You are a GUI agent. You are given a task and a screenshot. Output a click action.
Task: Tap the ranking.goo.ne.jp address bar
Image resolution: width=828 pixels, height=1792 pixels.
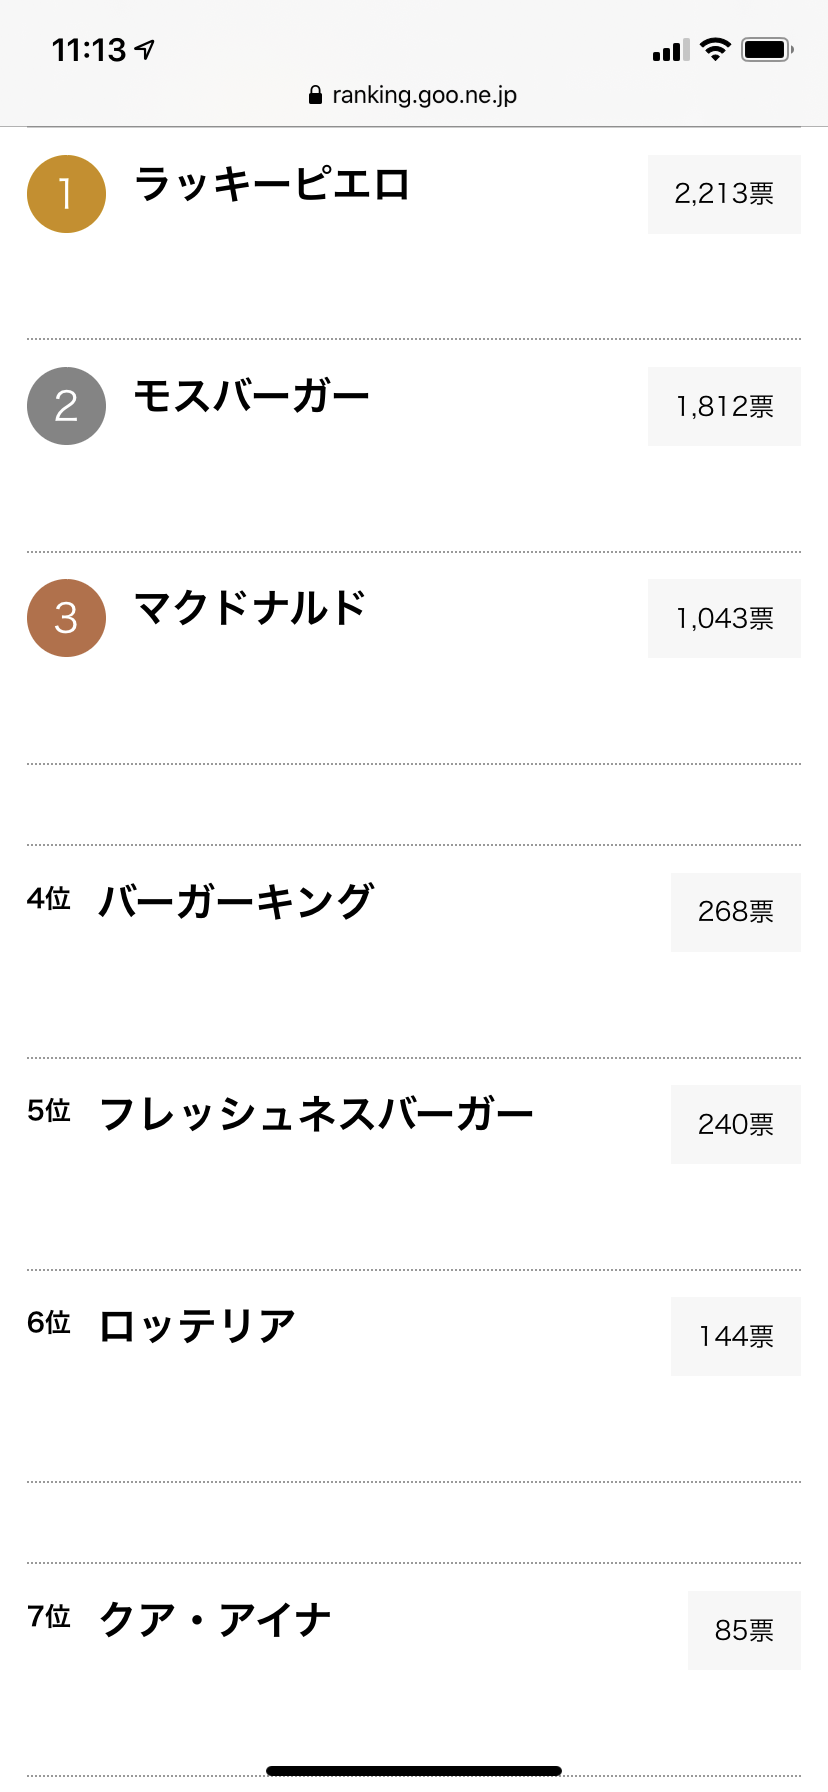[x=413, y=95]
